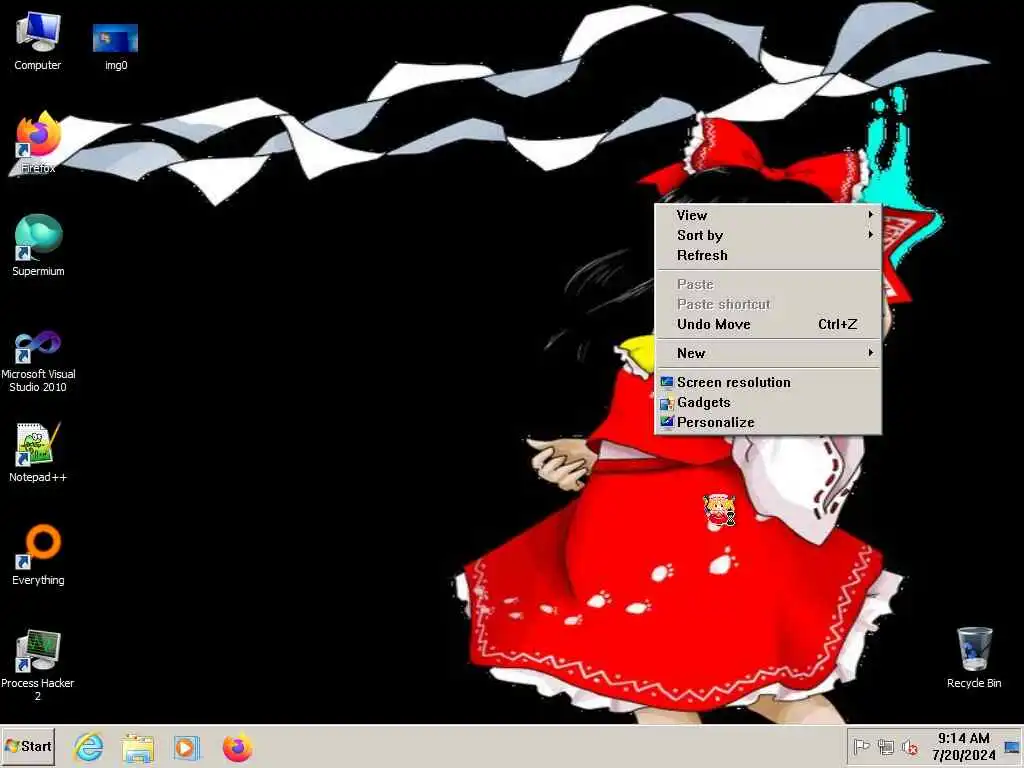Screen dimensions: 1024x768
Task: Choose Refresh in context menu
Action: tap(768, 255)
